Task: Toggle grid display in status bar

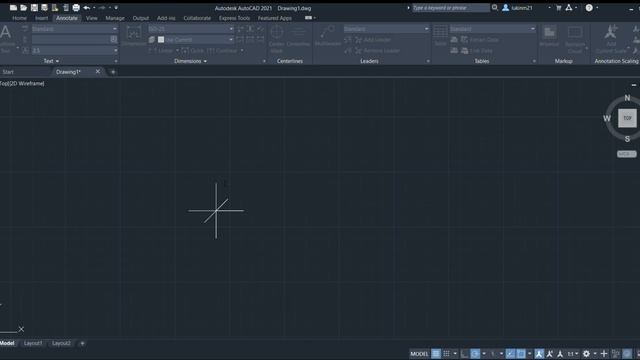Action: 436,354
